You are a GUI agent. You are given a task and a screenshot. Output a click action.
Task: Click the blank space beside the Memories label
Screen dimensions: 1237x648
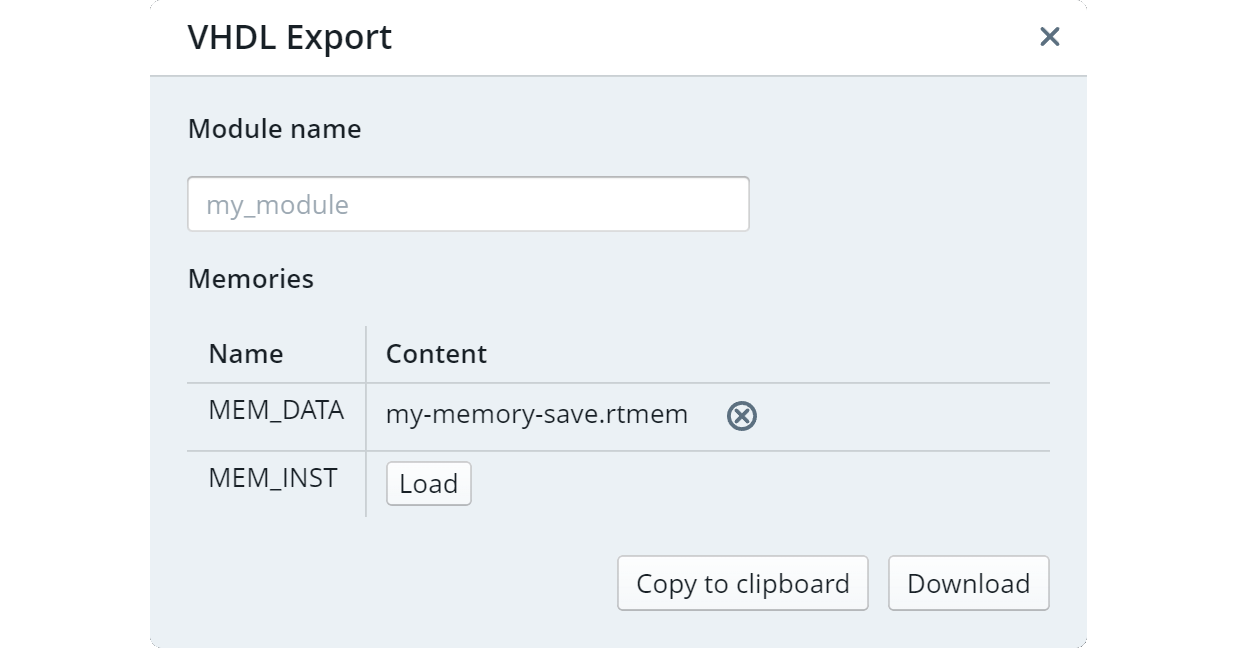tap(680, 278)
